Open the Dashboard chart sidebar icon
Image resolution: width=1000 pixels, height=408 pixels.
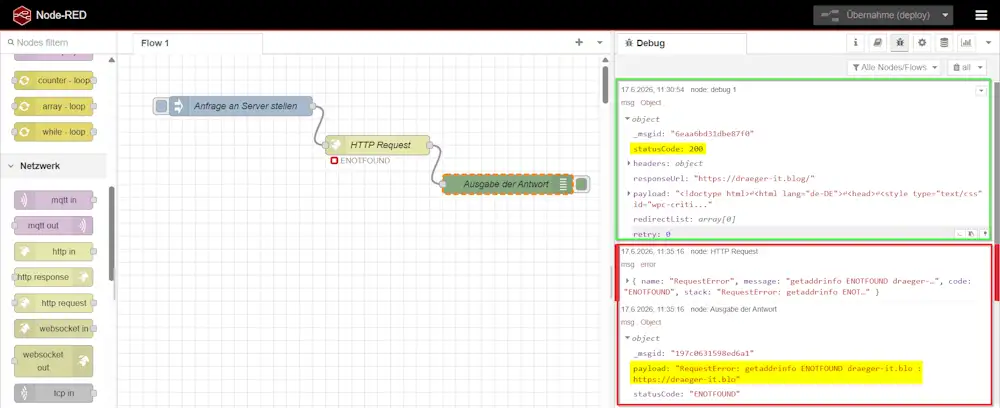tap(967, 43)
